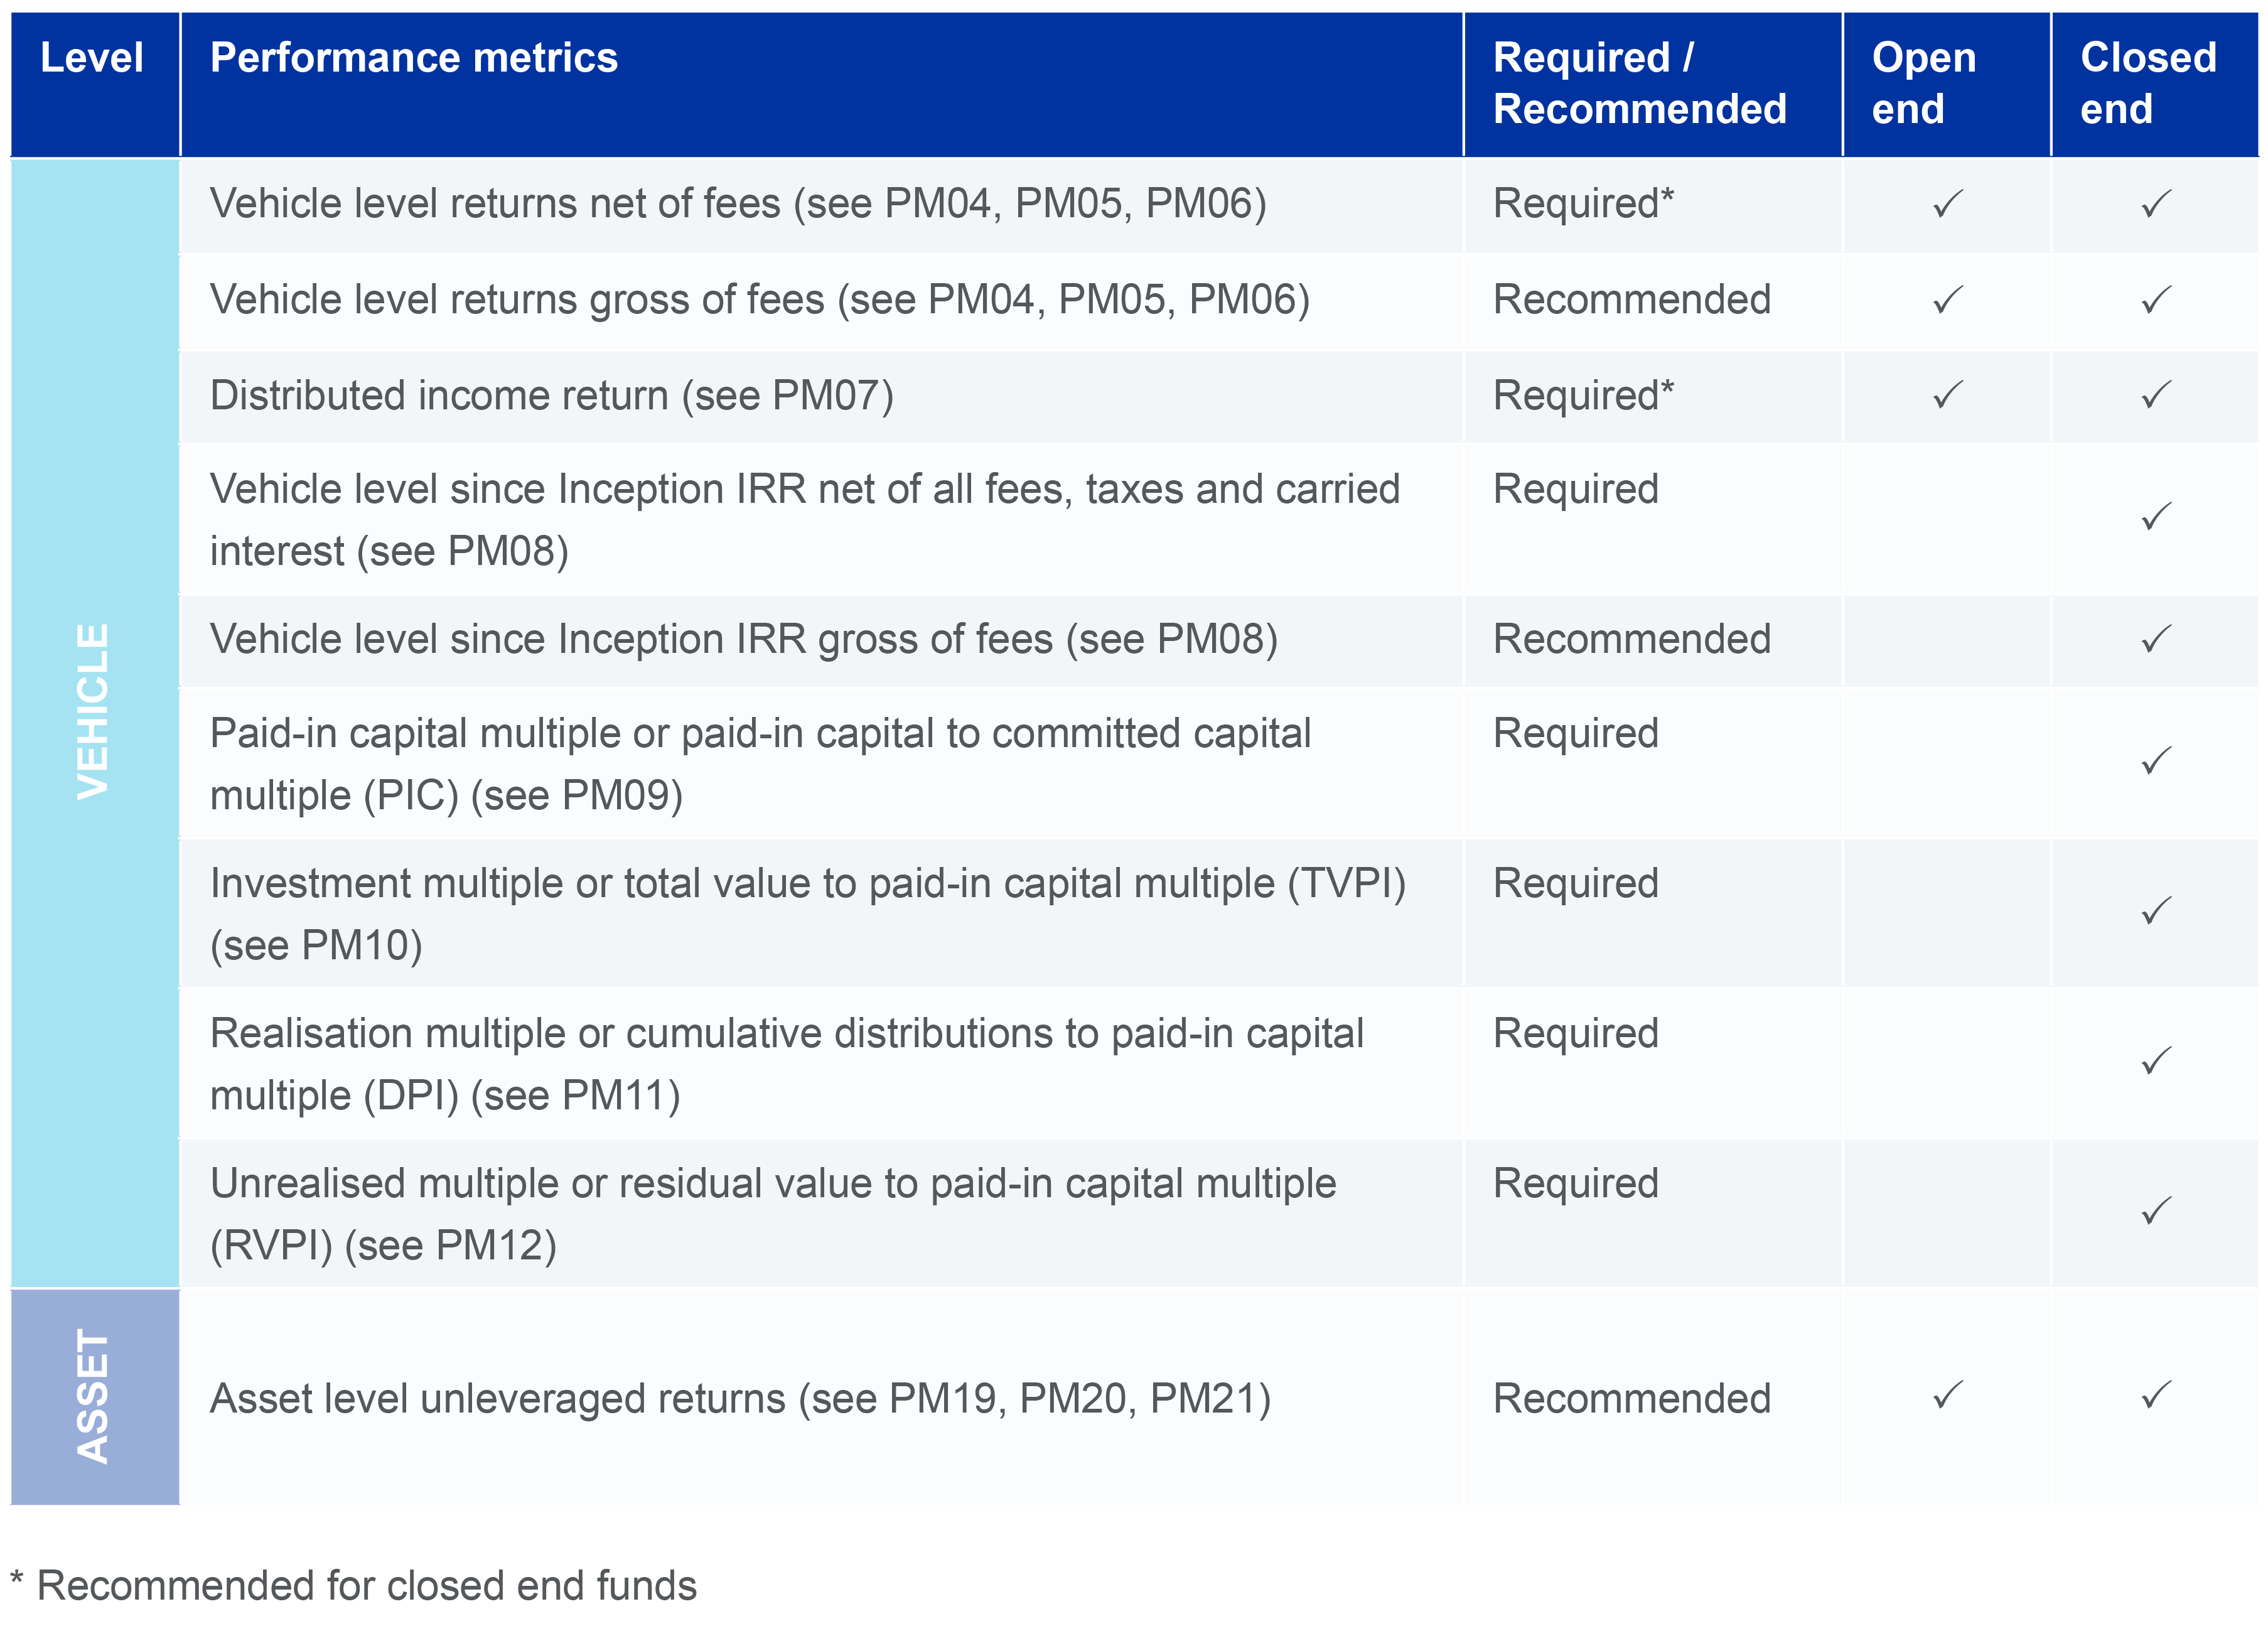Click Open end checkmark for returns net of fees
This screenshot has width=2268, height=1626.
[1947, 204]
